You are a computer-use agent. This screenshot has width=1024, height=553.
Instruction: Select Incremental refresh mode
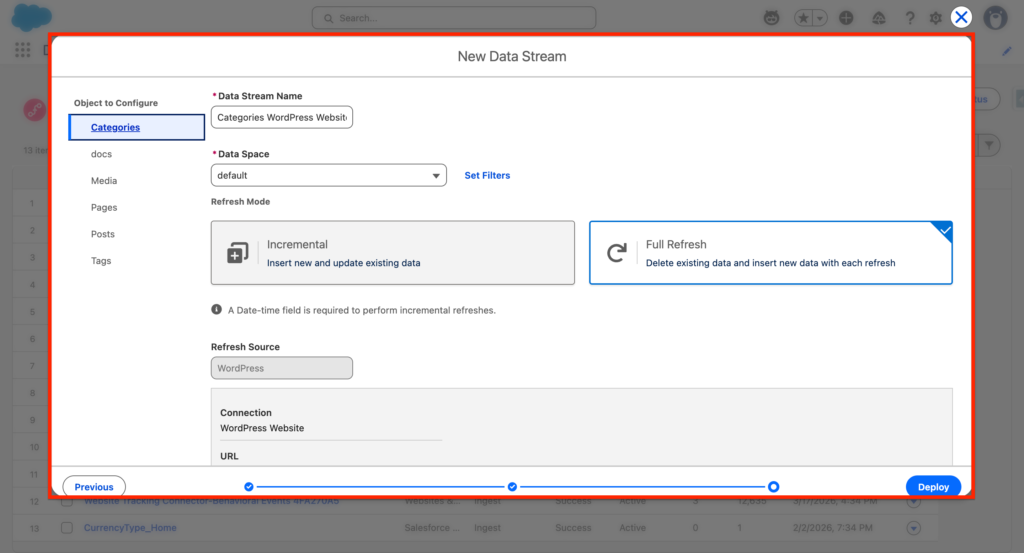coord(392,253)
